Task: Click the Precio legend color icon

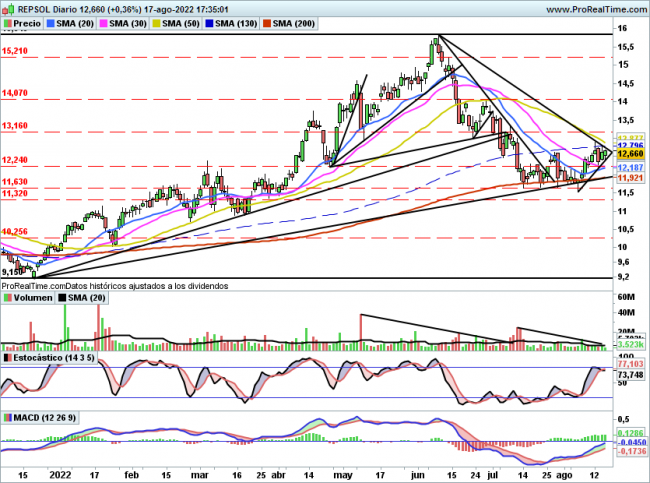Action: coord(7,23)
